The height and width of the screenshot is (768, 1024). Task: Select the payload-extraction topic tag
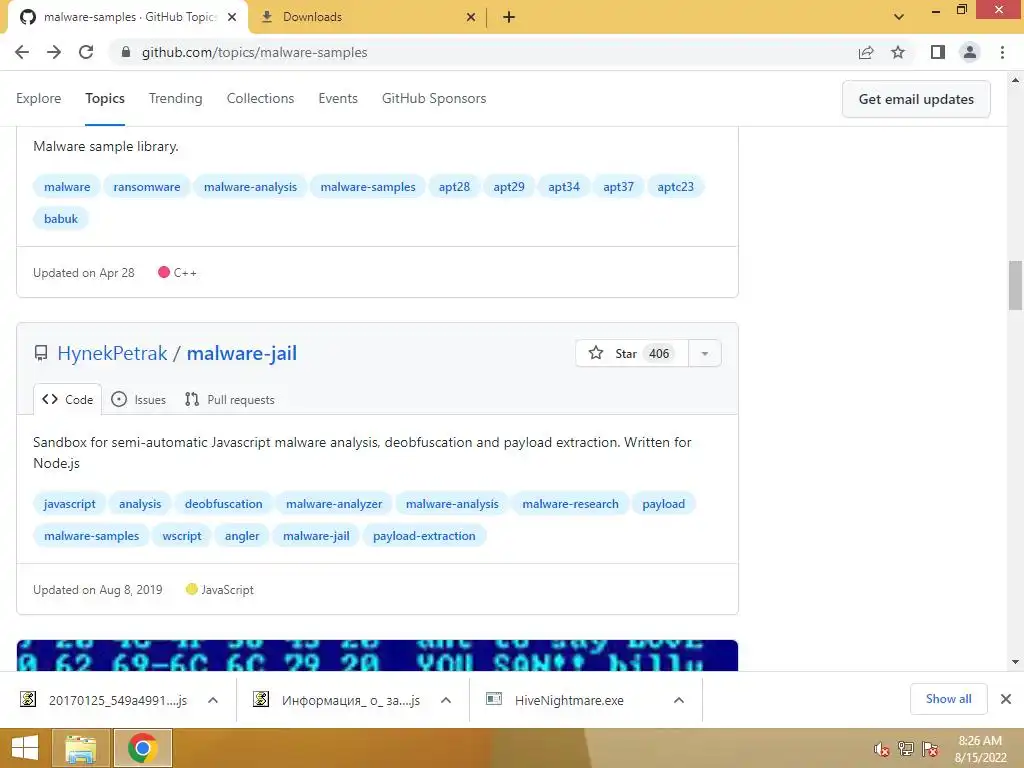click(x=424, y=536)
